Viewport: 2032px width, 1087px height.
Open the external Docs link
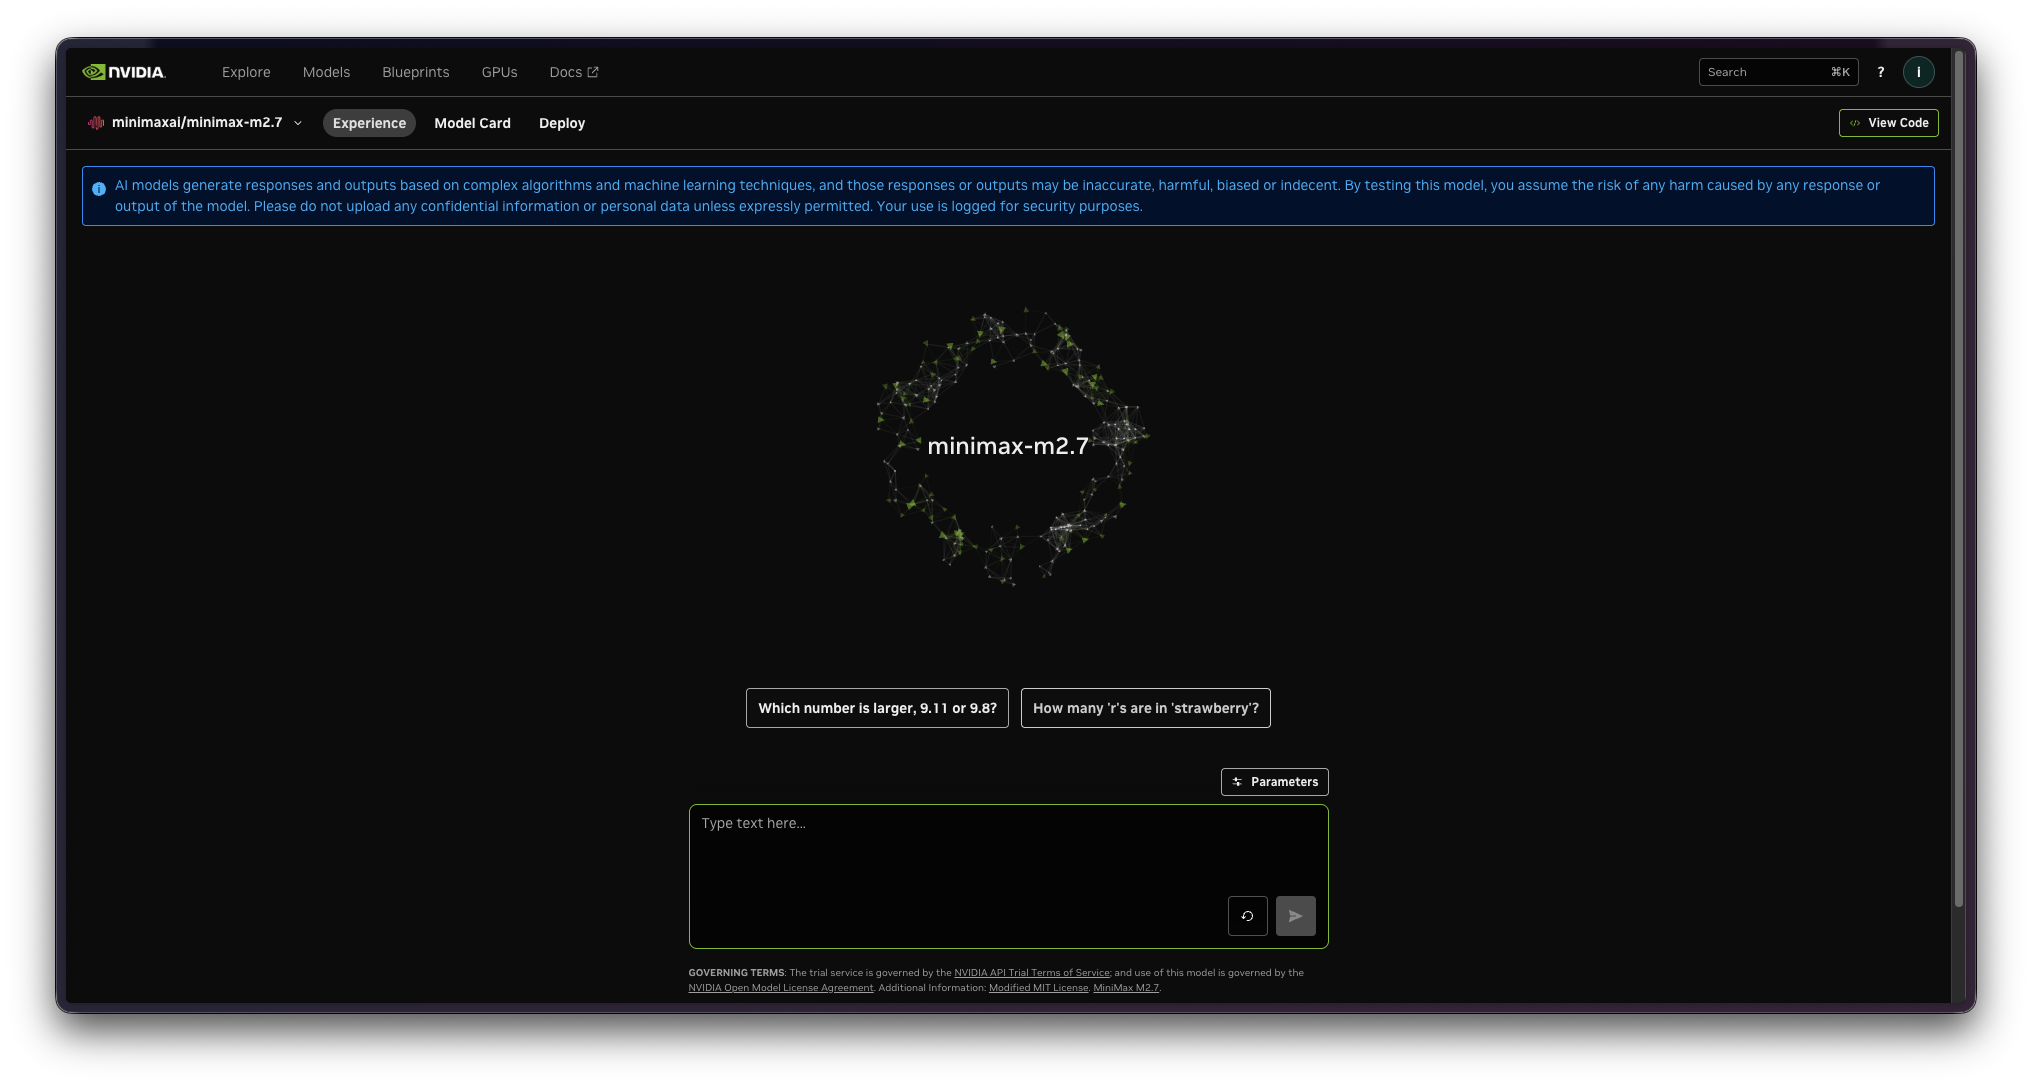tap(574, 72)
